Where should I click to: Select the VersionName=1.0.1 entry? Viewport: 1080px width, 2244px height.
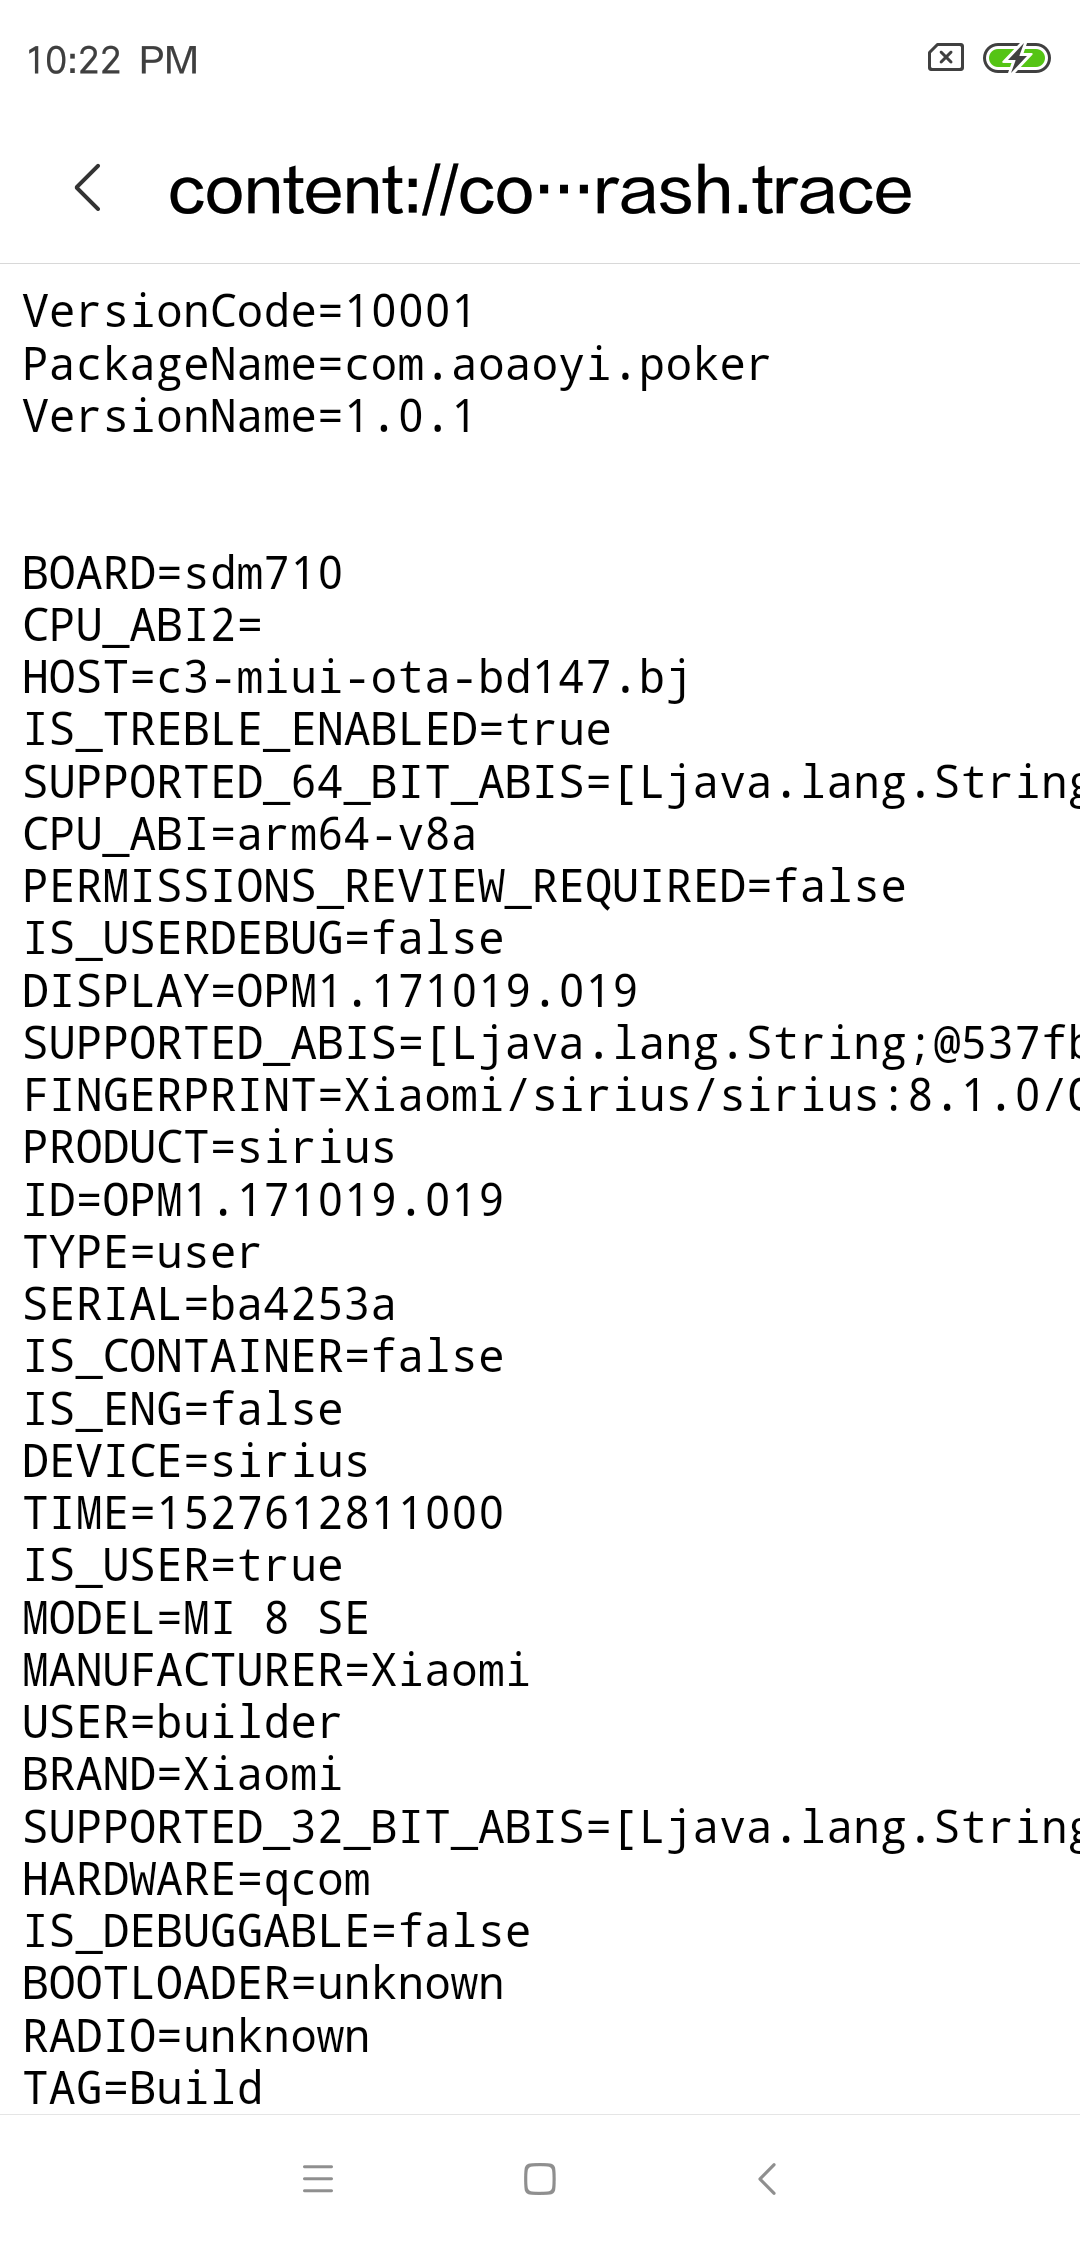pyautogui.click(x=247, y=417)
